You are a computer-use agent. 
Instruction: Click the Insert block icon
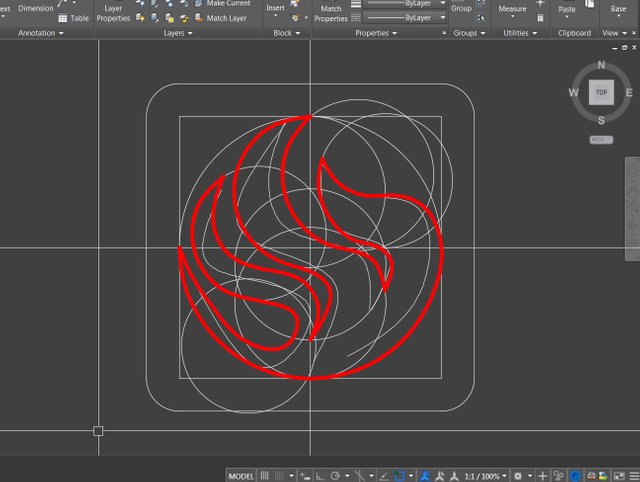click(x=275, y=8)
